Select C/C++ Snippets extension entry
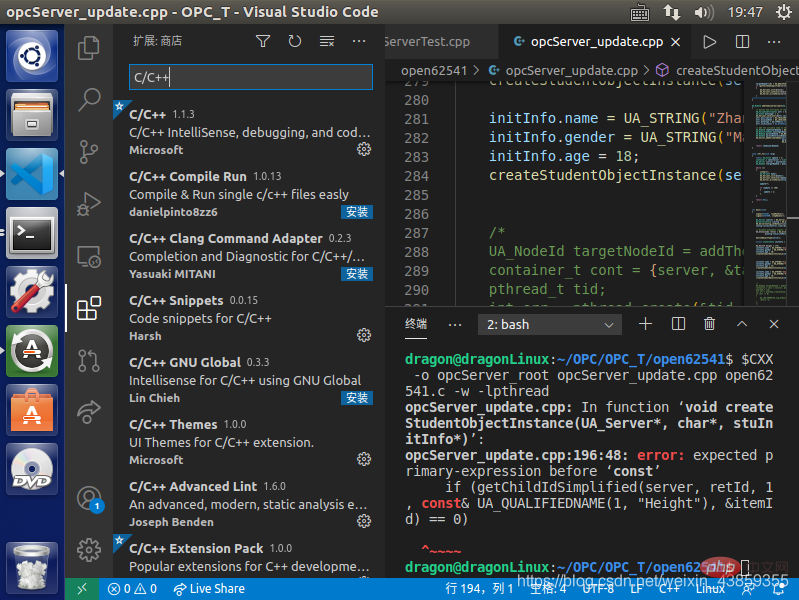This screenshot has height=600, width=799. pos(249,318)
